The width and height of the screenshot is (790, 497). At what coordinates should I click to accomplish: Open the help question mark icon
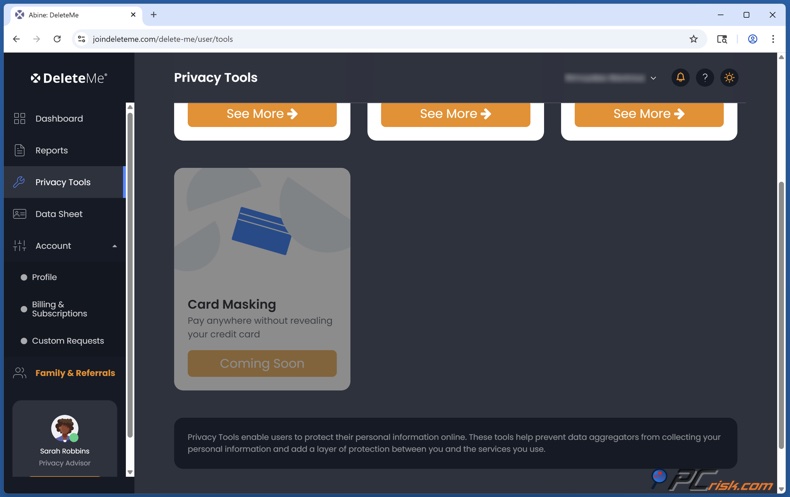pyautogui.click(x=705, y=78)
